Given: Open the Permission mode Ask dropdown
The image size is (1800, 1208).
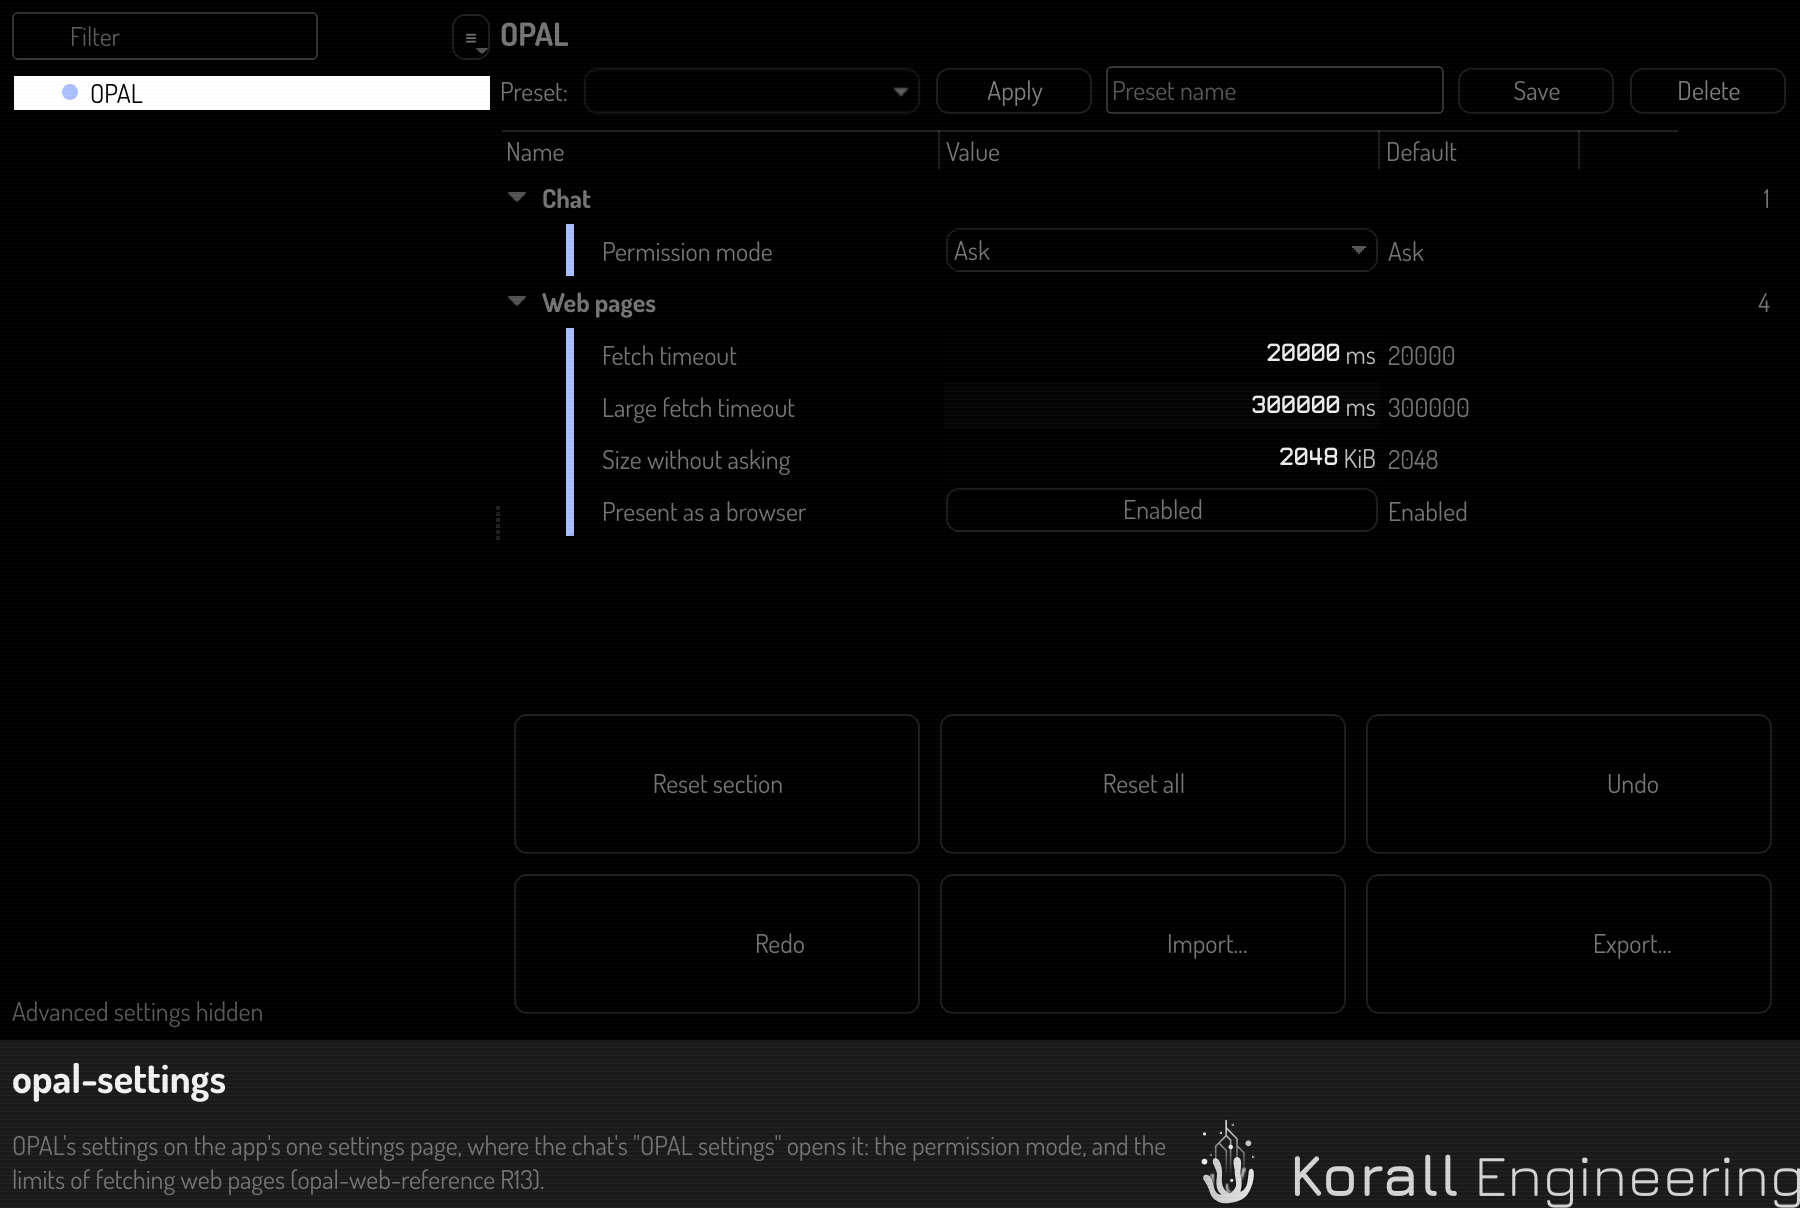Looking at the screenshot, I should 1161,250.
